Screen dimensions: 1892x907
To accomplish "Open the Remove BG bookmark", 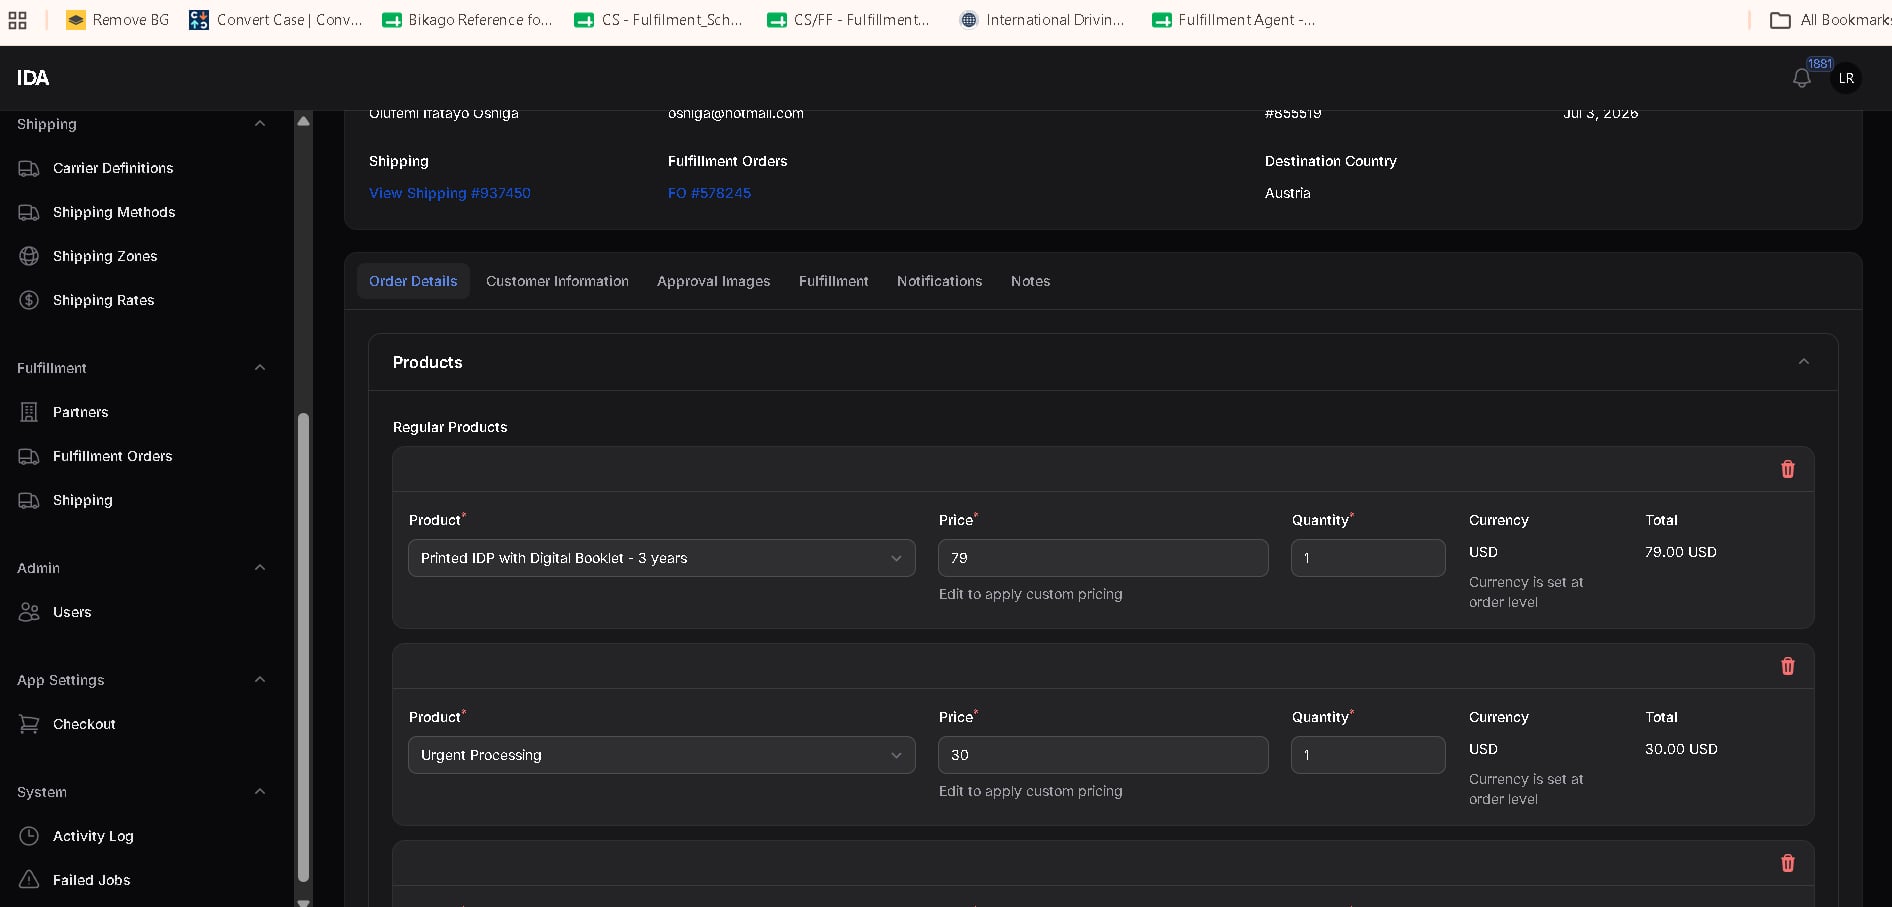I will click(x=118, y=20).
